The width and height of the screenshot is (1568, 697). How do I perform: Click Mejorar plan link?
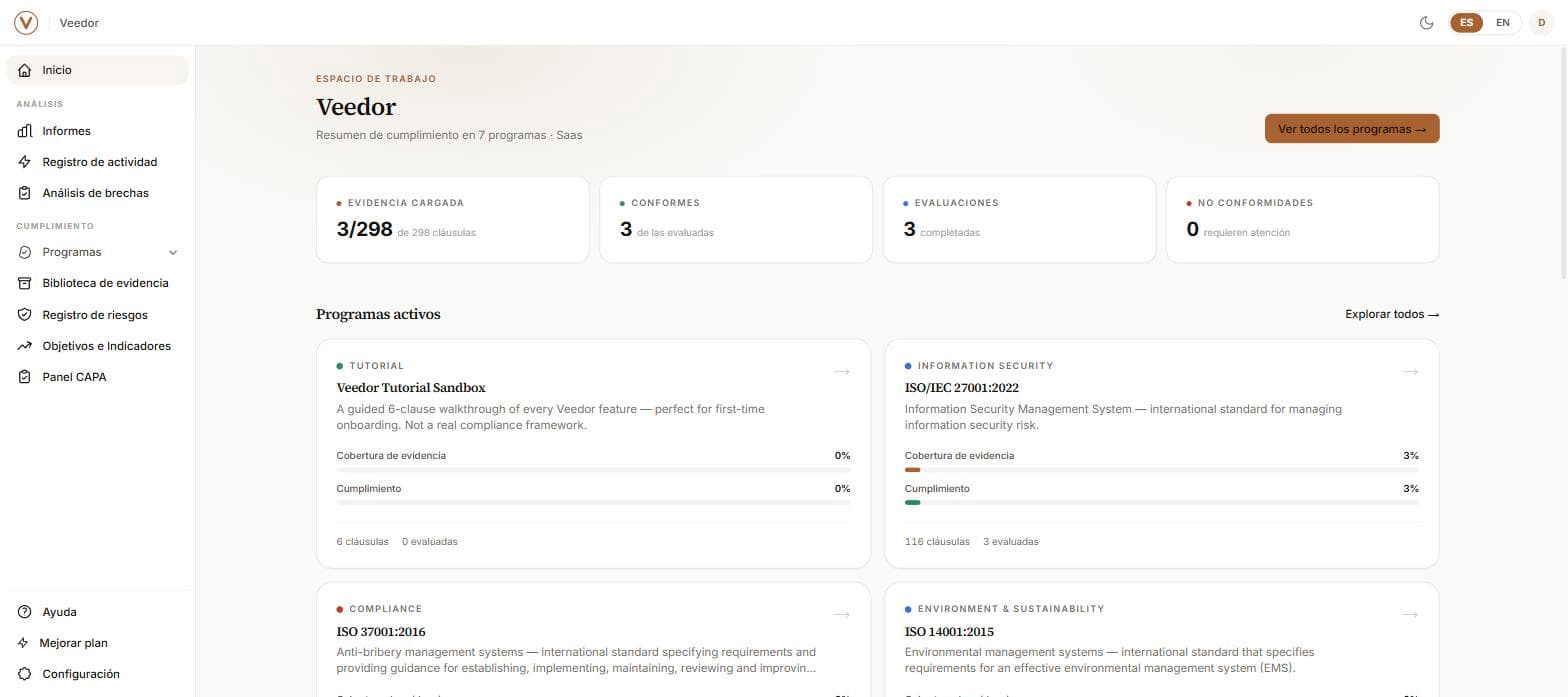97,643
